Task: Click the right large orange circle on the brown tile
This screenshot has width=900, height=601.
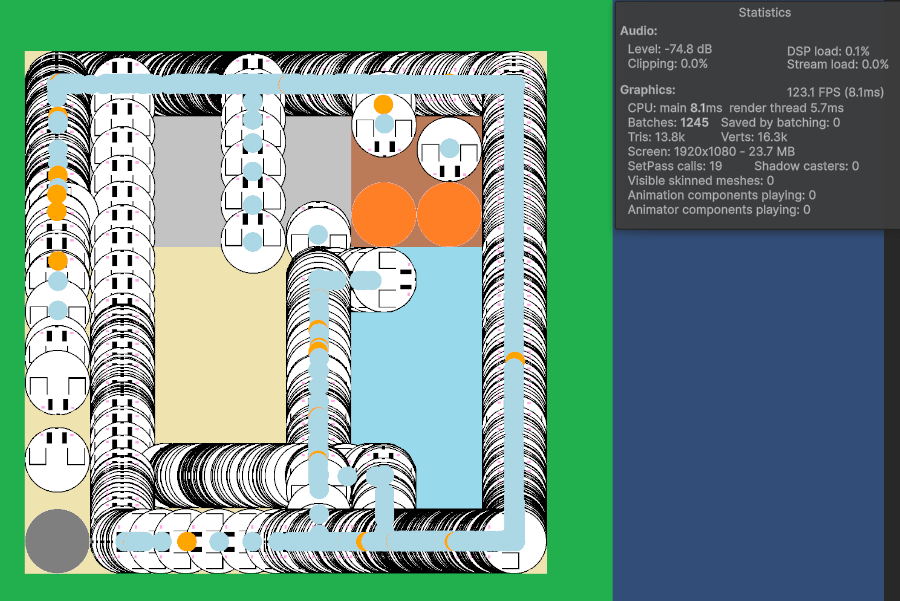Action: pos(449,215)
